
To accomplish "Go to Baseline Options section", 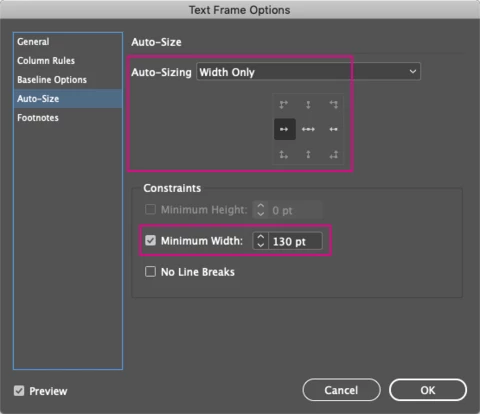I will (x=68, y=80).
